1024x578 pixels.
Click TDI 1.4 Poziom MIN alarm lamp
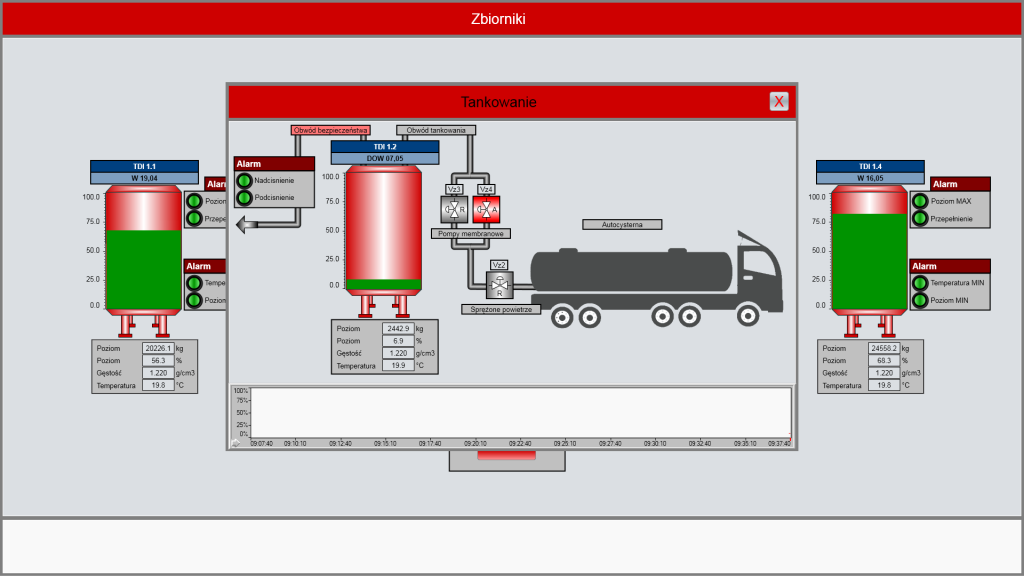[x=920, y=300]
